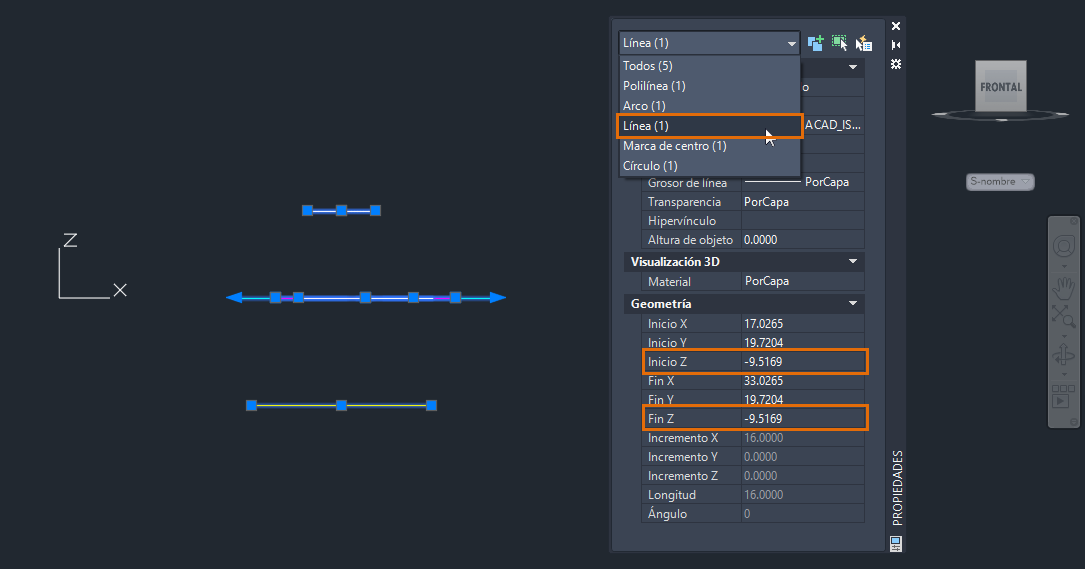Click the left arrow grip on the middle line
The width and height of the screenshot is (1085, 569).
[234, 298]
